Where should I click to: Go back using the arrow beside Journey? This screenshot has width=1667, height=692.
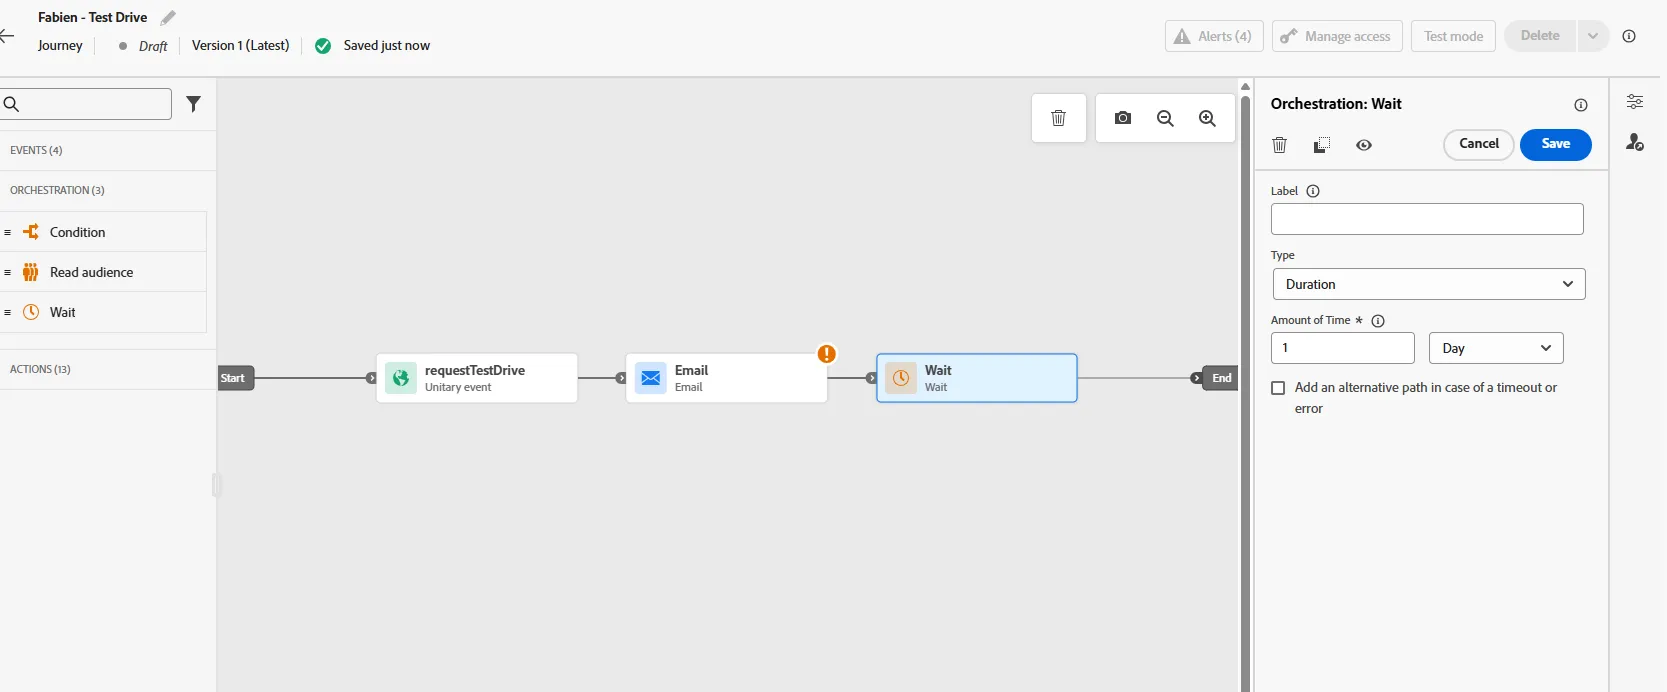tap(7, 36)
